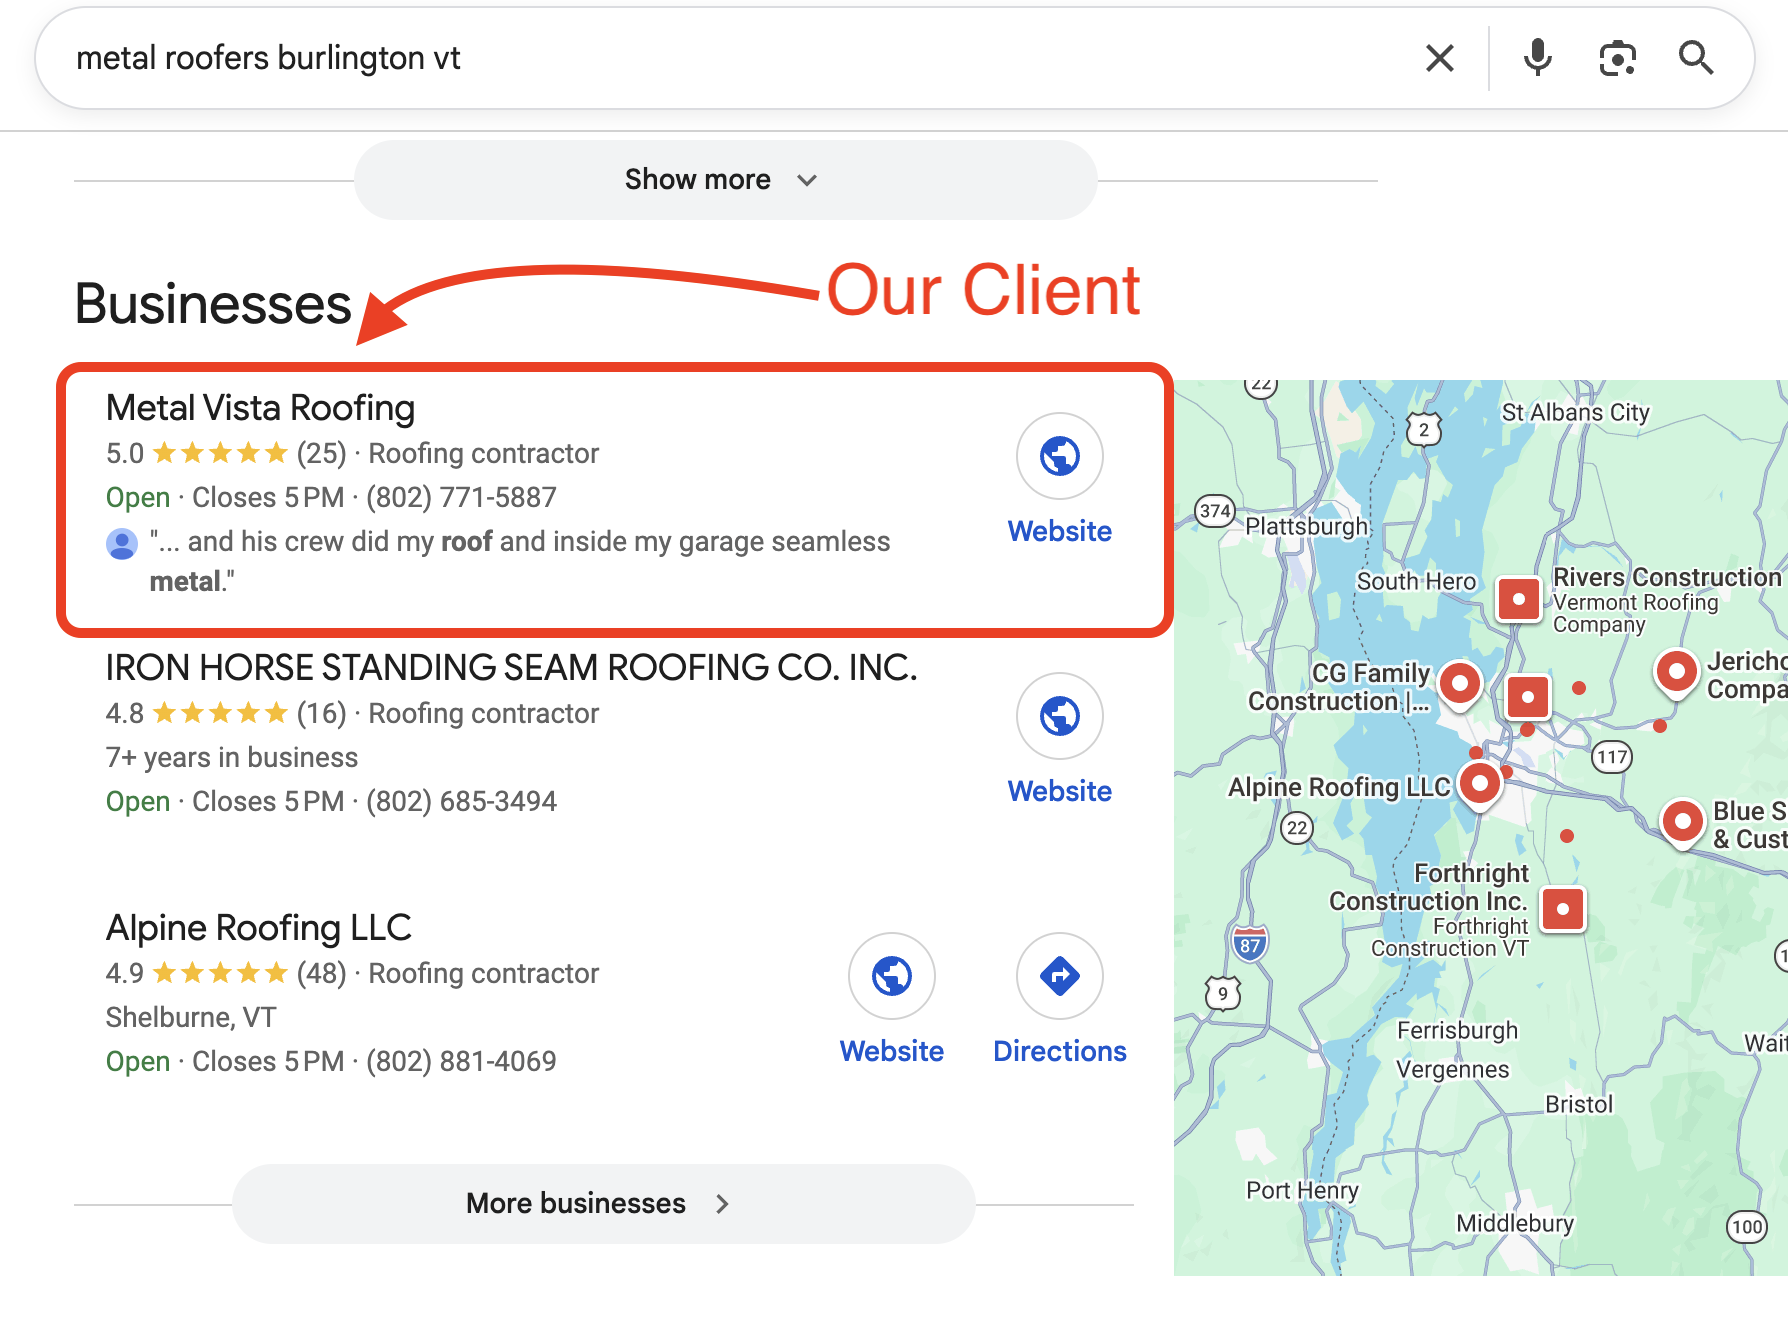Submit search with the magnifying glass icon
This screenshot has width=1788, height=1340.
tap(1696, 58)
